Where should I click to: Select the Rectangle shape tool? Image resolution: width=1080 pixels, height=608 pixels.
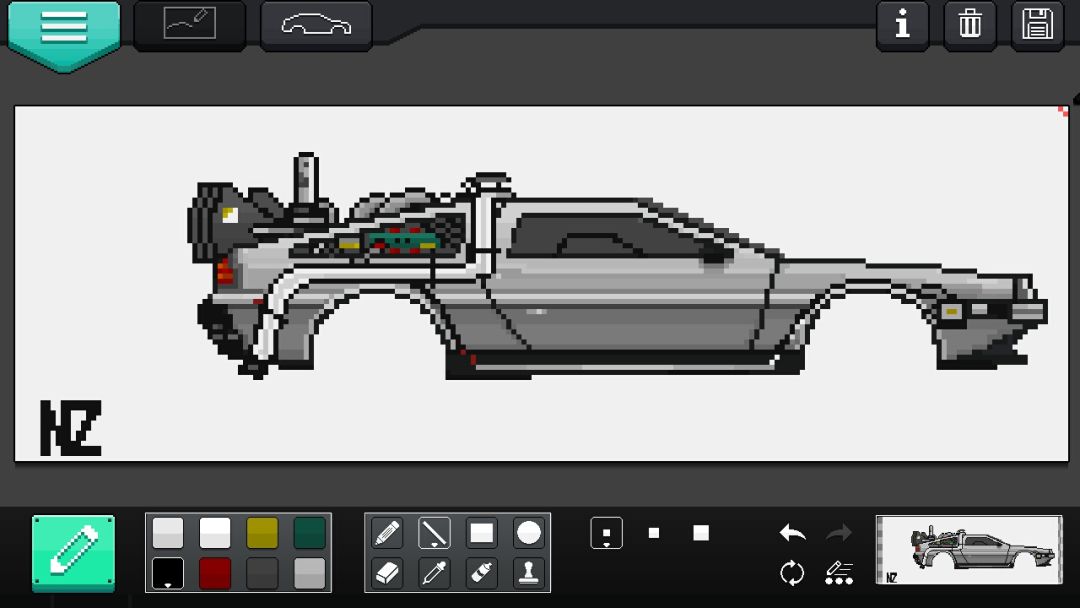[x=481, y=533]
